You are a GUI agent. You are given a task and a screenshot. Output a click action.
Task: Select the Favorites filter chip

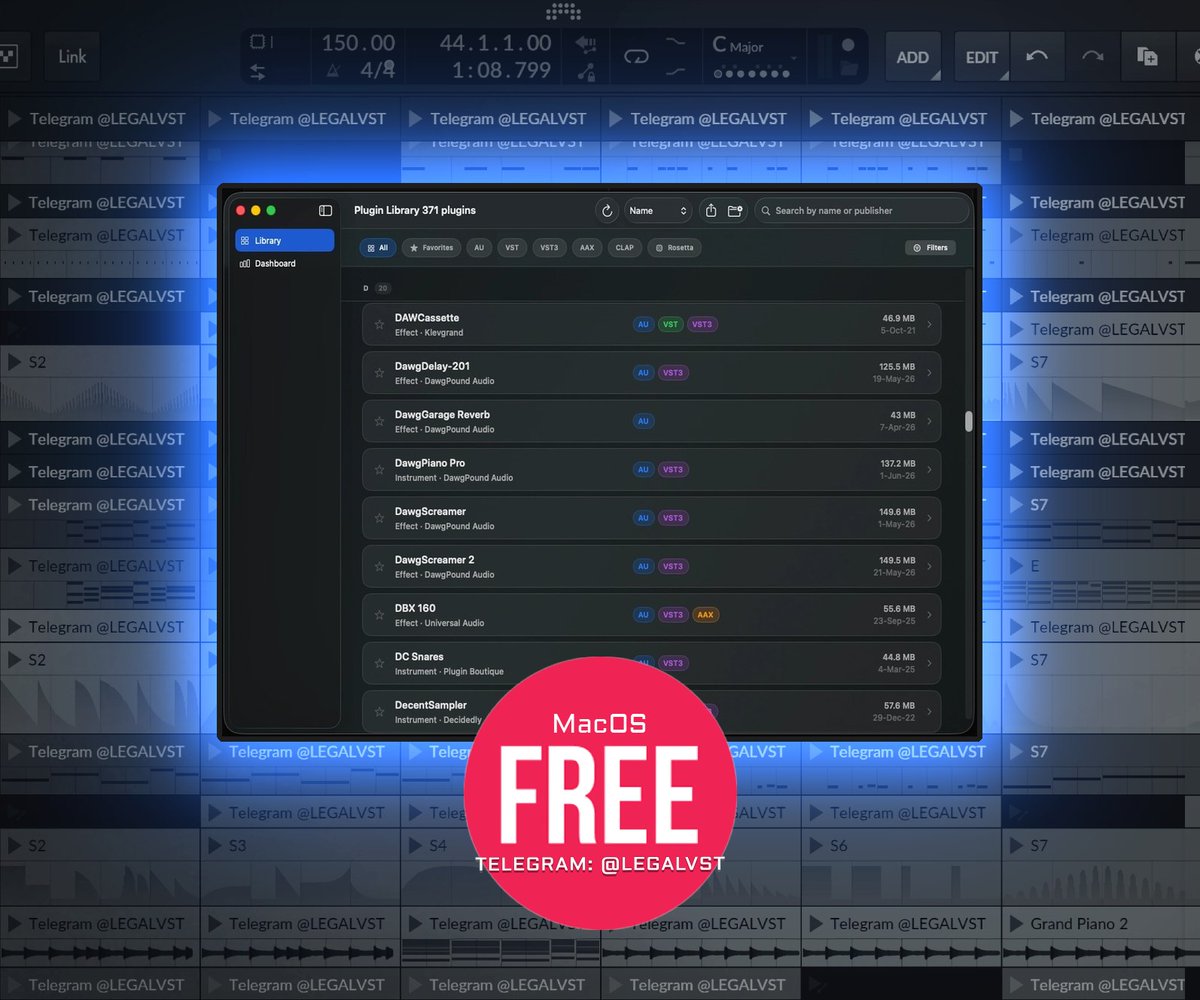tap(432, 248)
